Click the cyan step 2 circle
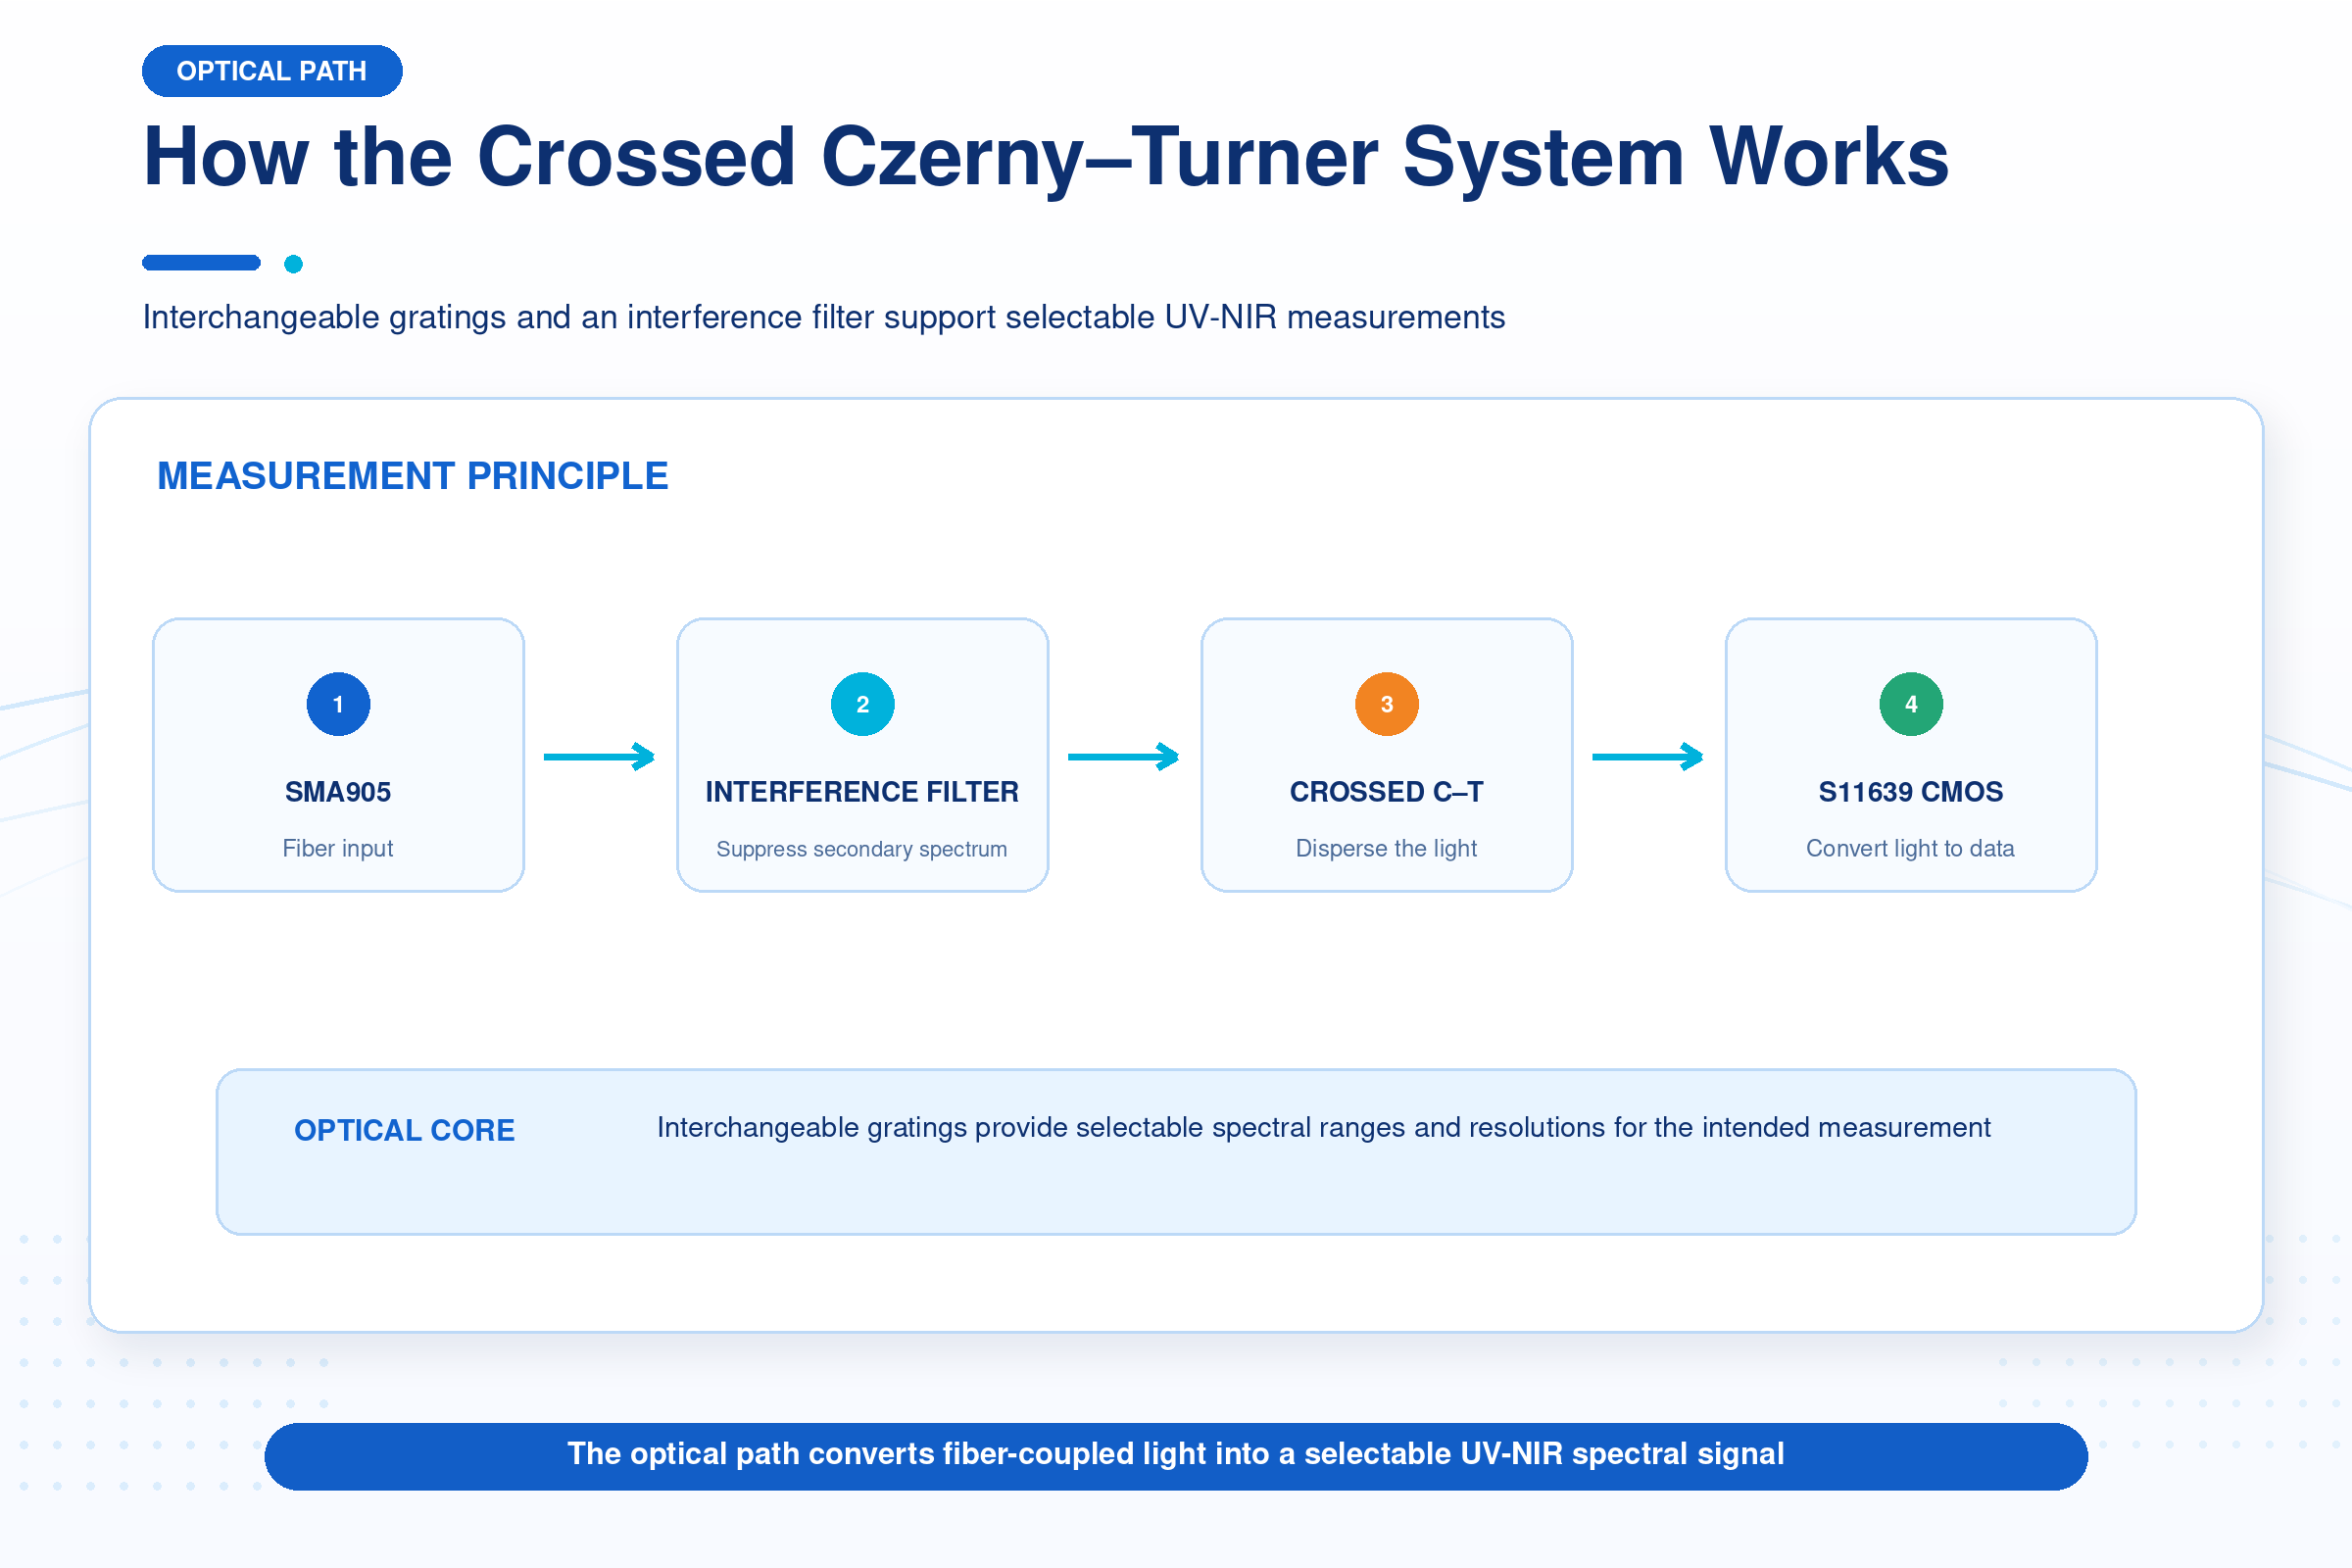 [x=862, y=704]
